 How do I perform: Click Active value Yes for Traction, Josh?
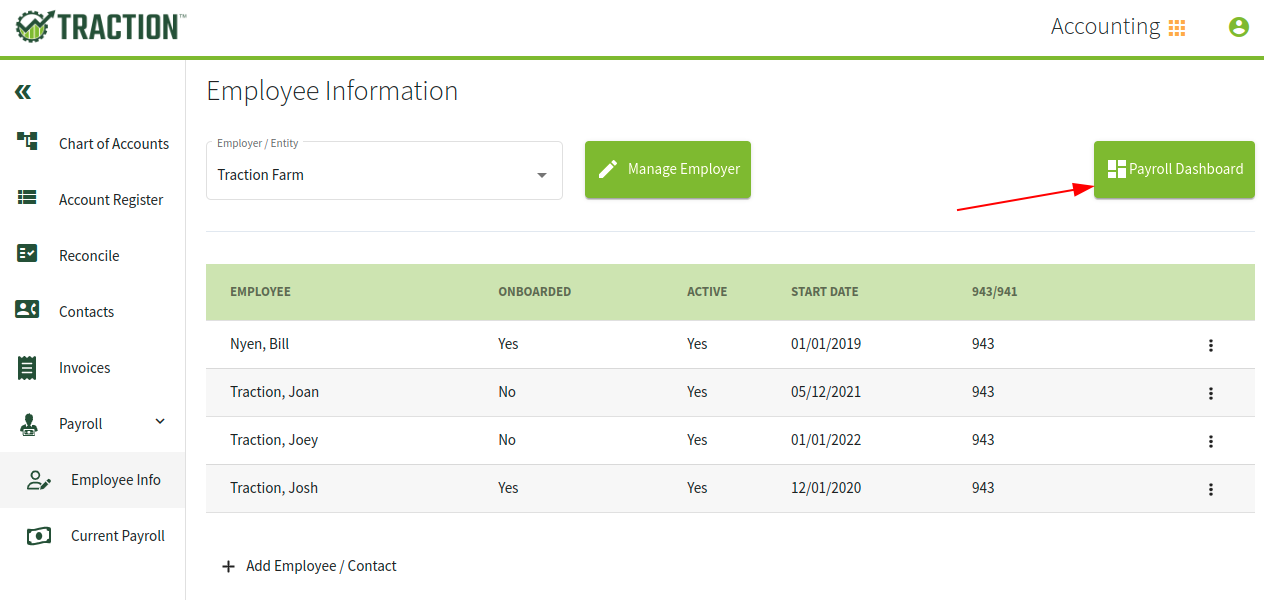click(x=697, y=488)
